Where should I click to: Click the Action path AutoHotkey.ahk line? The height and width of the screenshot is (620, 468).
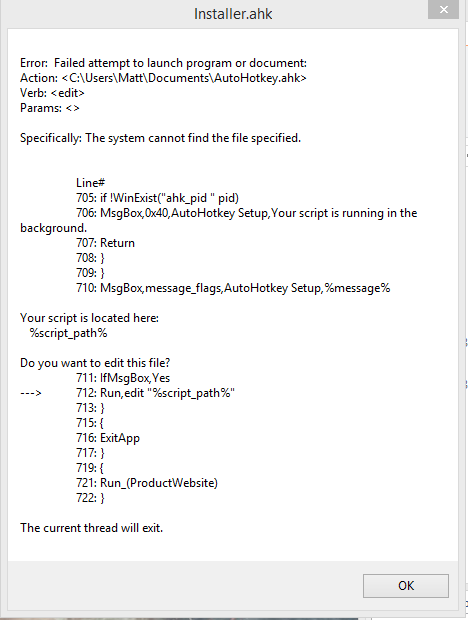point(163,78)
